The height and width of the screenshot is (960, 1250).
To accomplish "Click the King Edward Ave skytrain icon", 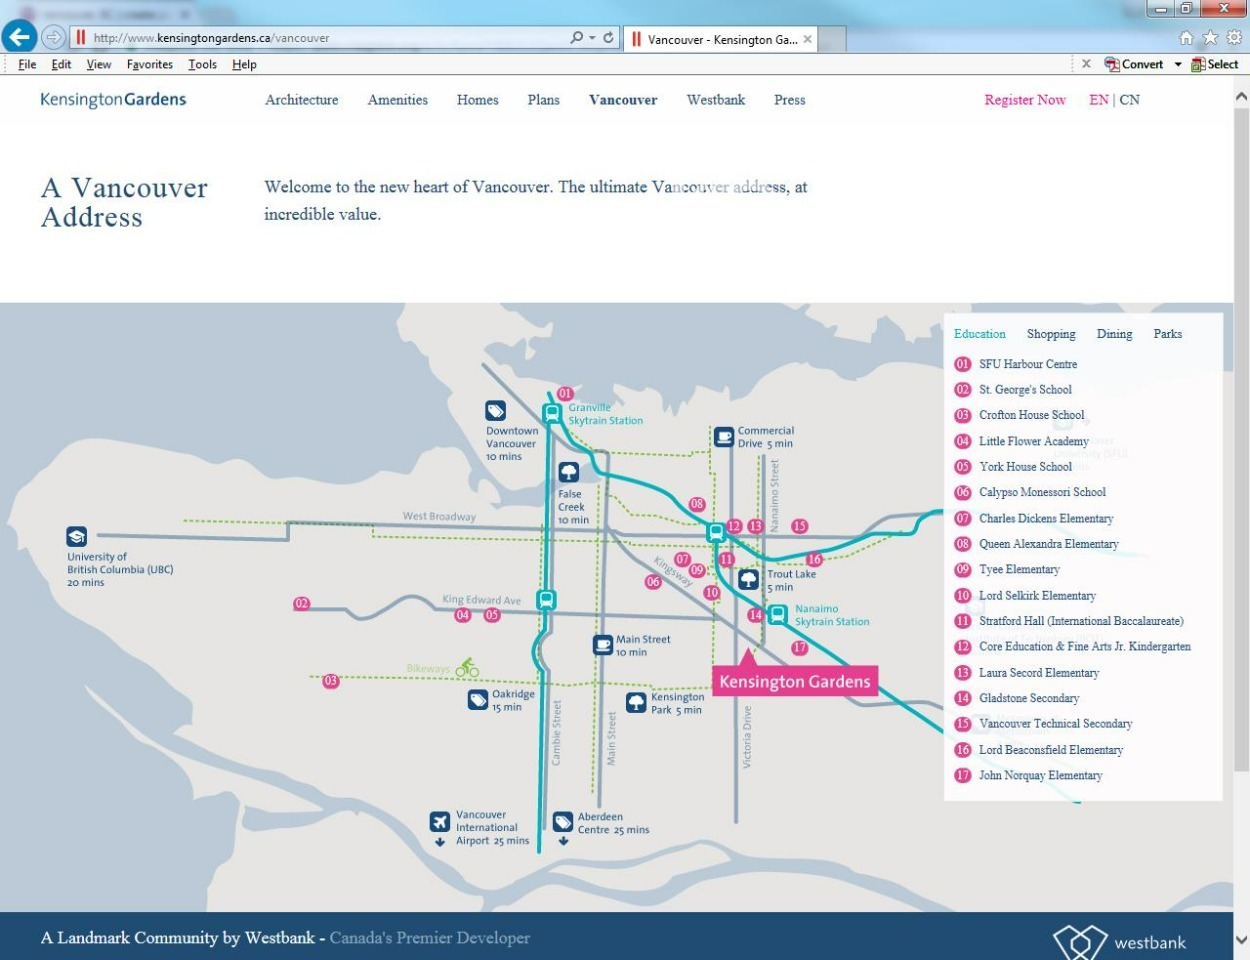I will pyautogui.click(x=545, y=600).
